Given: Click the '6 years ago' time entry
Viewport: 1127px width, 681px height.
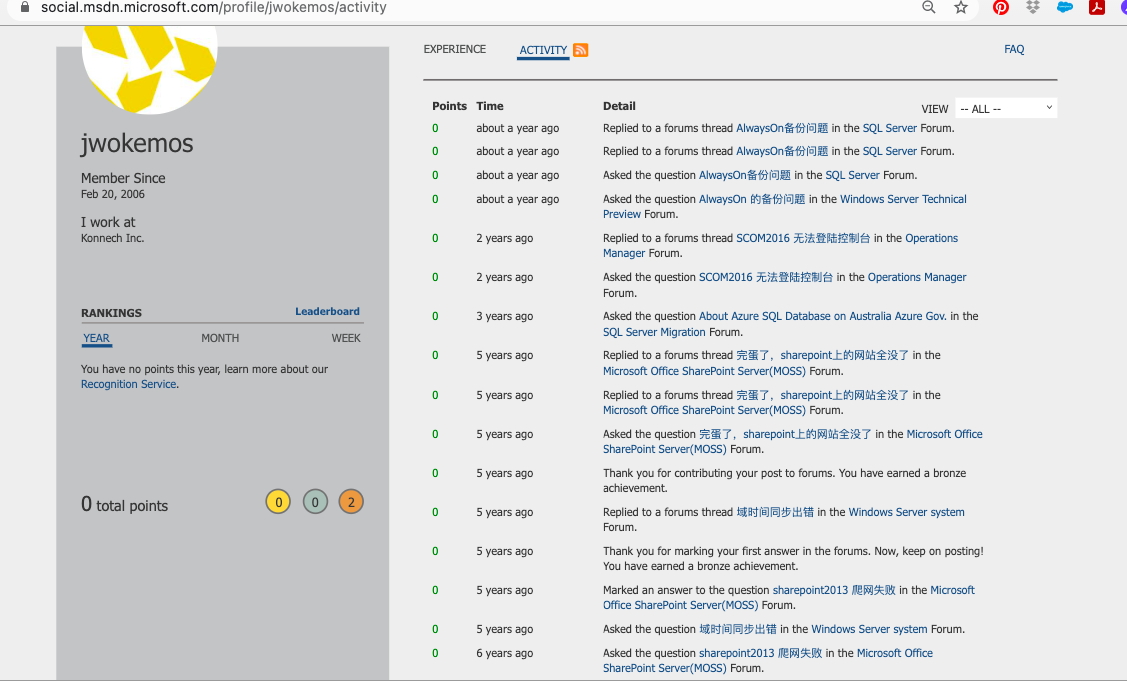Looking at the screenshot, I should pos(505,653).
